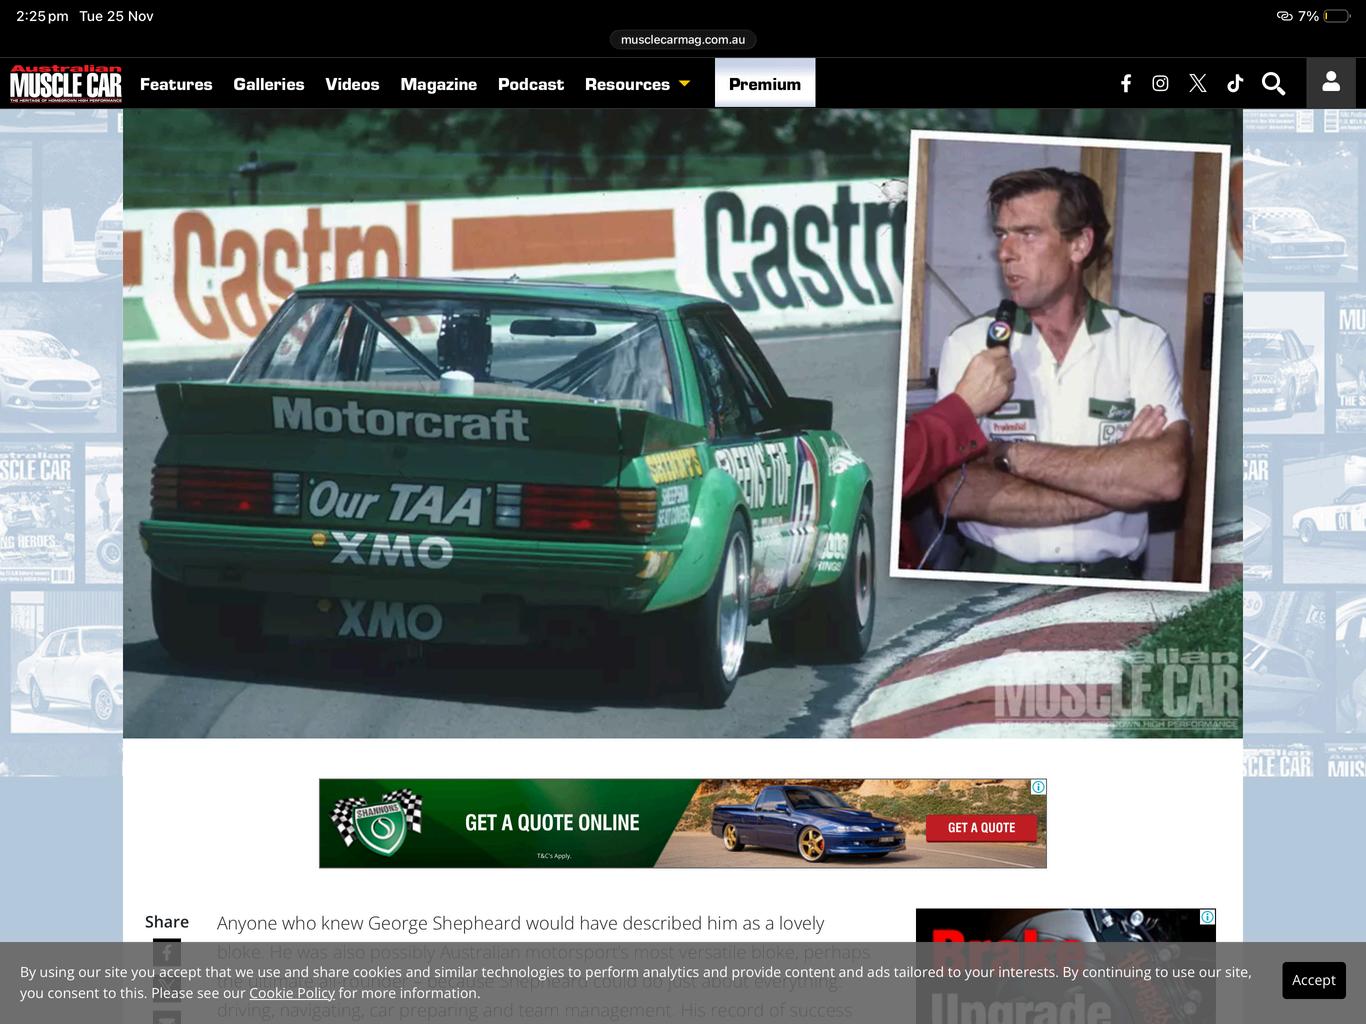Accept the cookie notice
1366x1024 pixels.
tap(1314, 980)
